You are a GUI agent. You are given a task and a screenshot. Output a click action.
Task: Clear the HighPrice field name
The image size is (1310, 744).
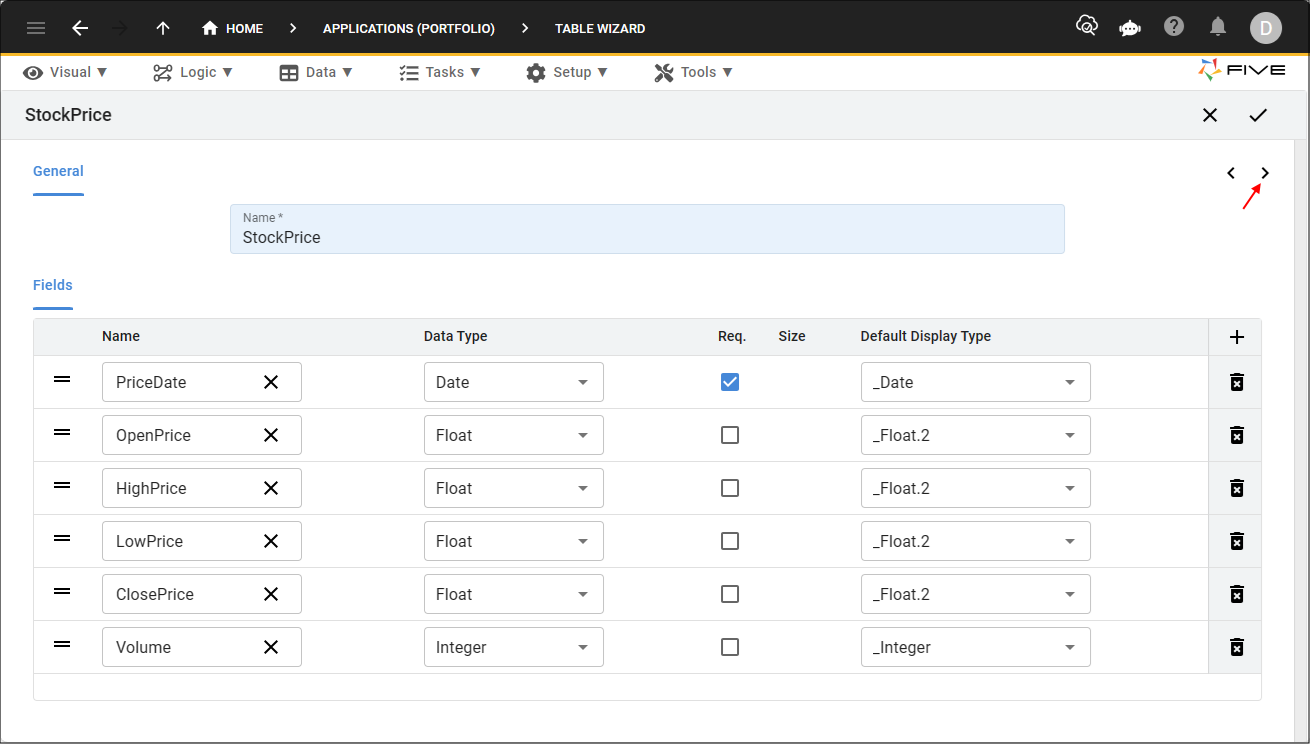271,488
